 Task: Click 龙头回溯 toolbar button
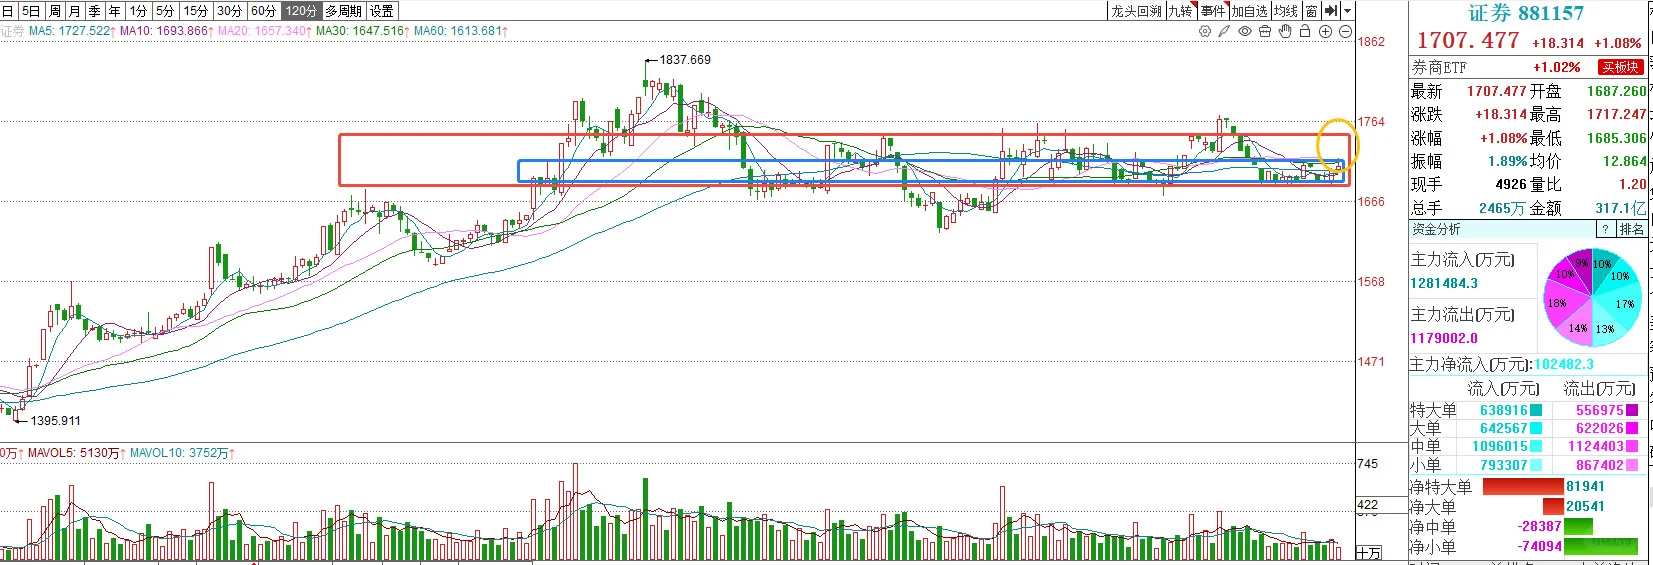click(x=1136, y=11)
